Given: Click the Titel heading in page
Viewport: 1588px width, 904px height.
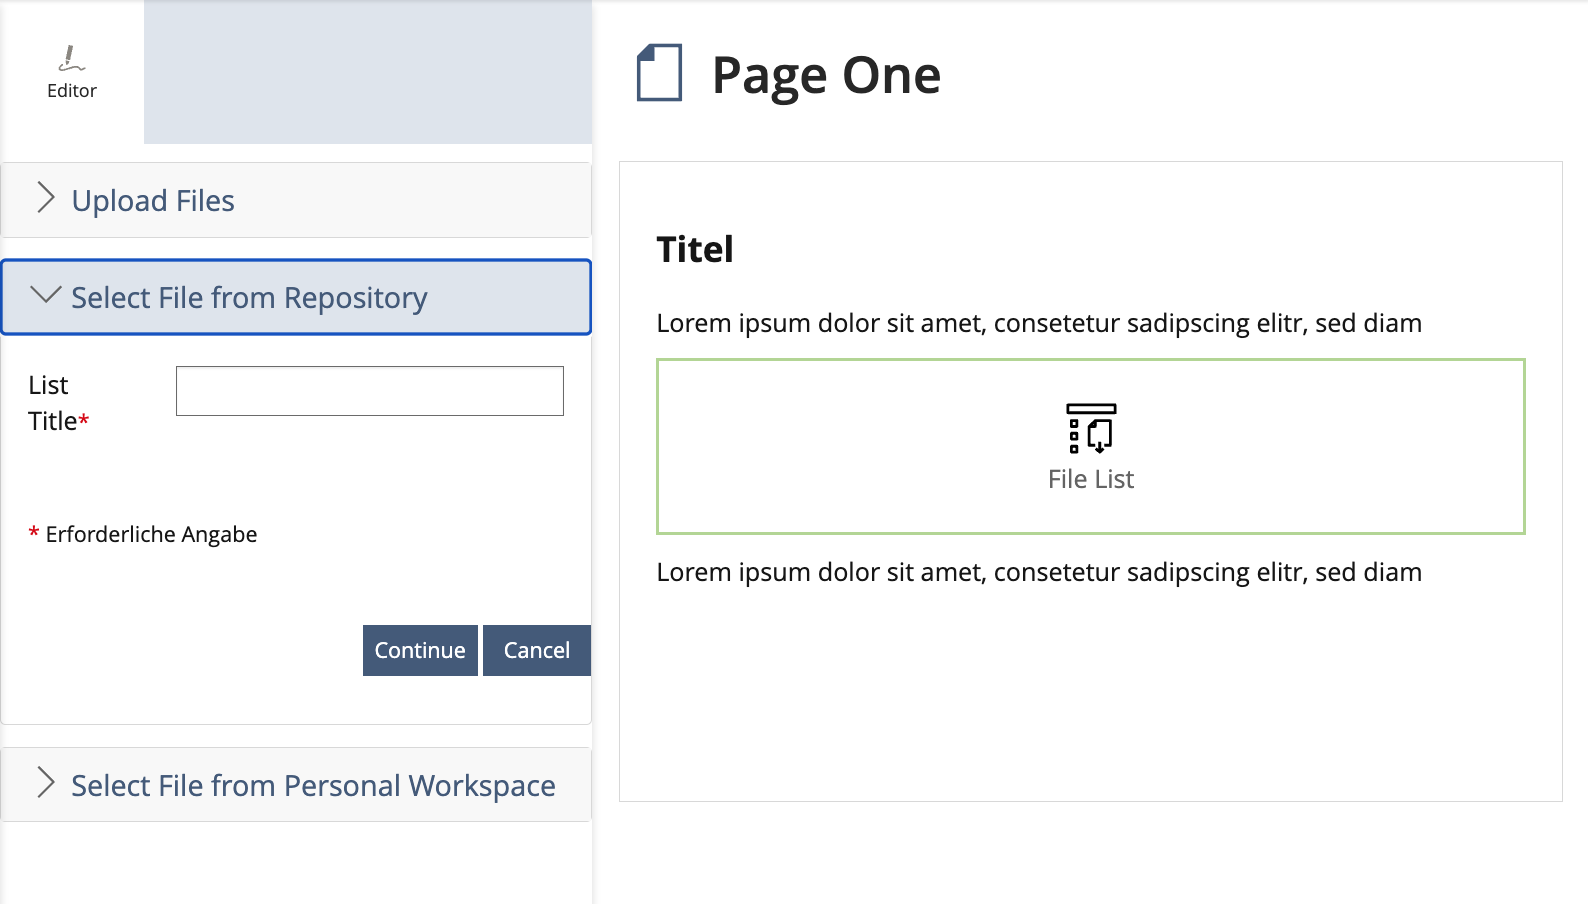Looking at the screenshot, I should click(x=695, y=249).
